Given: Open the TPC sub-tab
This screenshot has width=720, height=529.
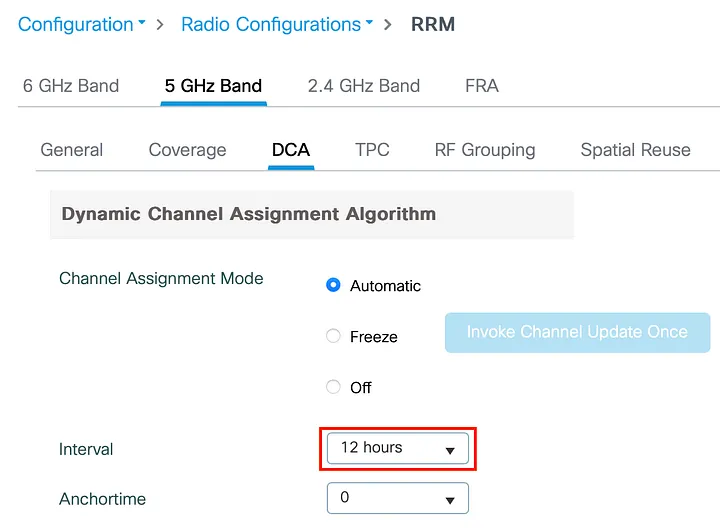Looking at the screenshot, I should click(x=372, y=150).
